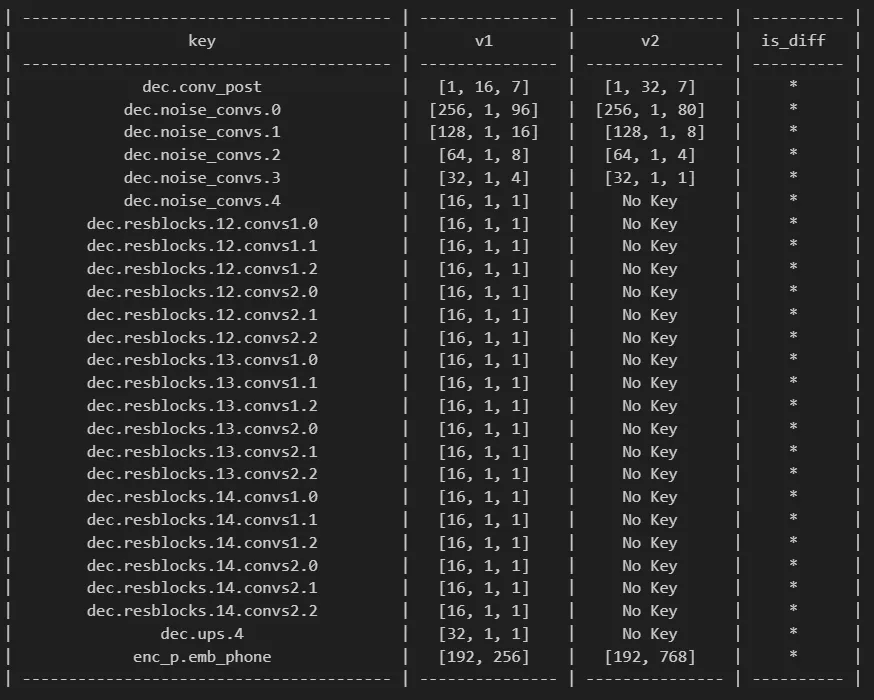Click 'No Key' in dec.resblocks.14.convs2.2 row
Image resolution: width=874 pixels, height=700 pixels.
point(650,611)
